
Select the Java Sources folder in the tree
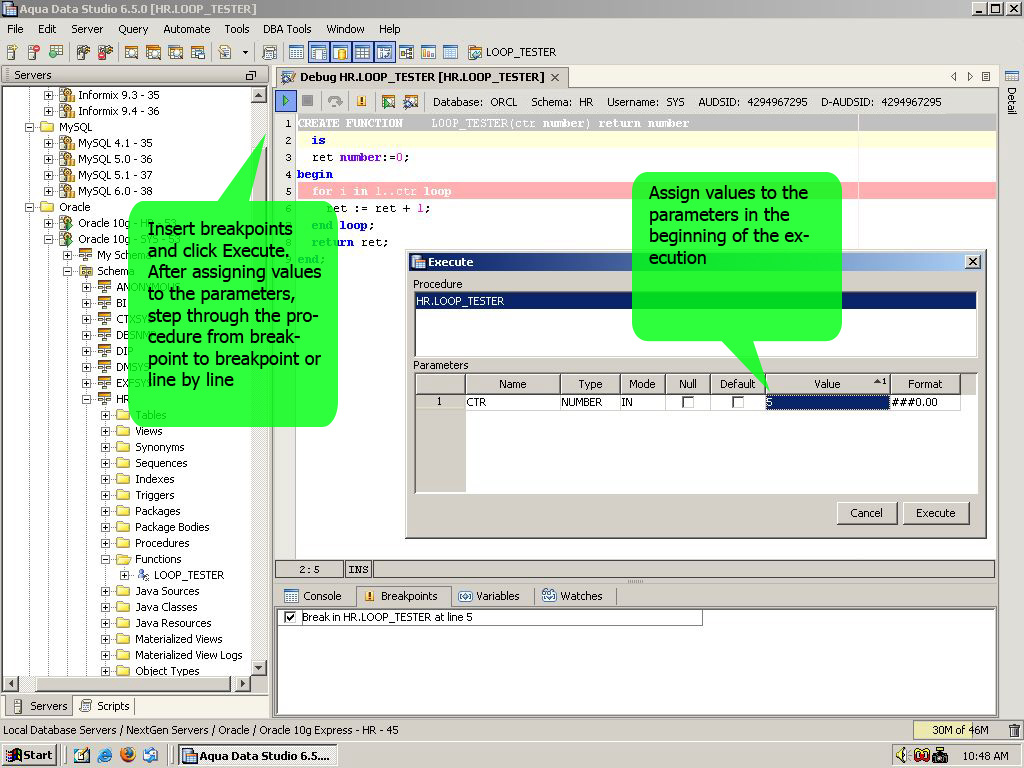pos(167,591)
